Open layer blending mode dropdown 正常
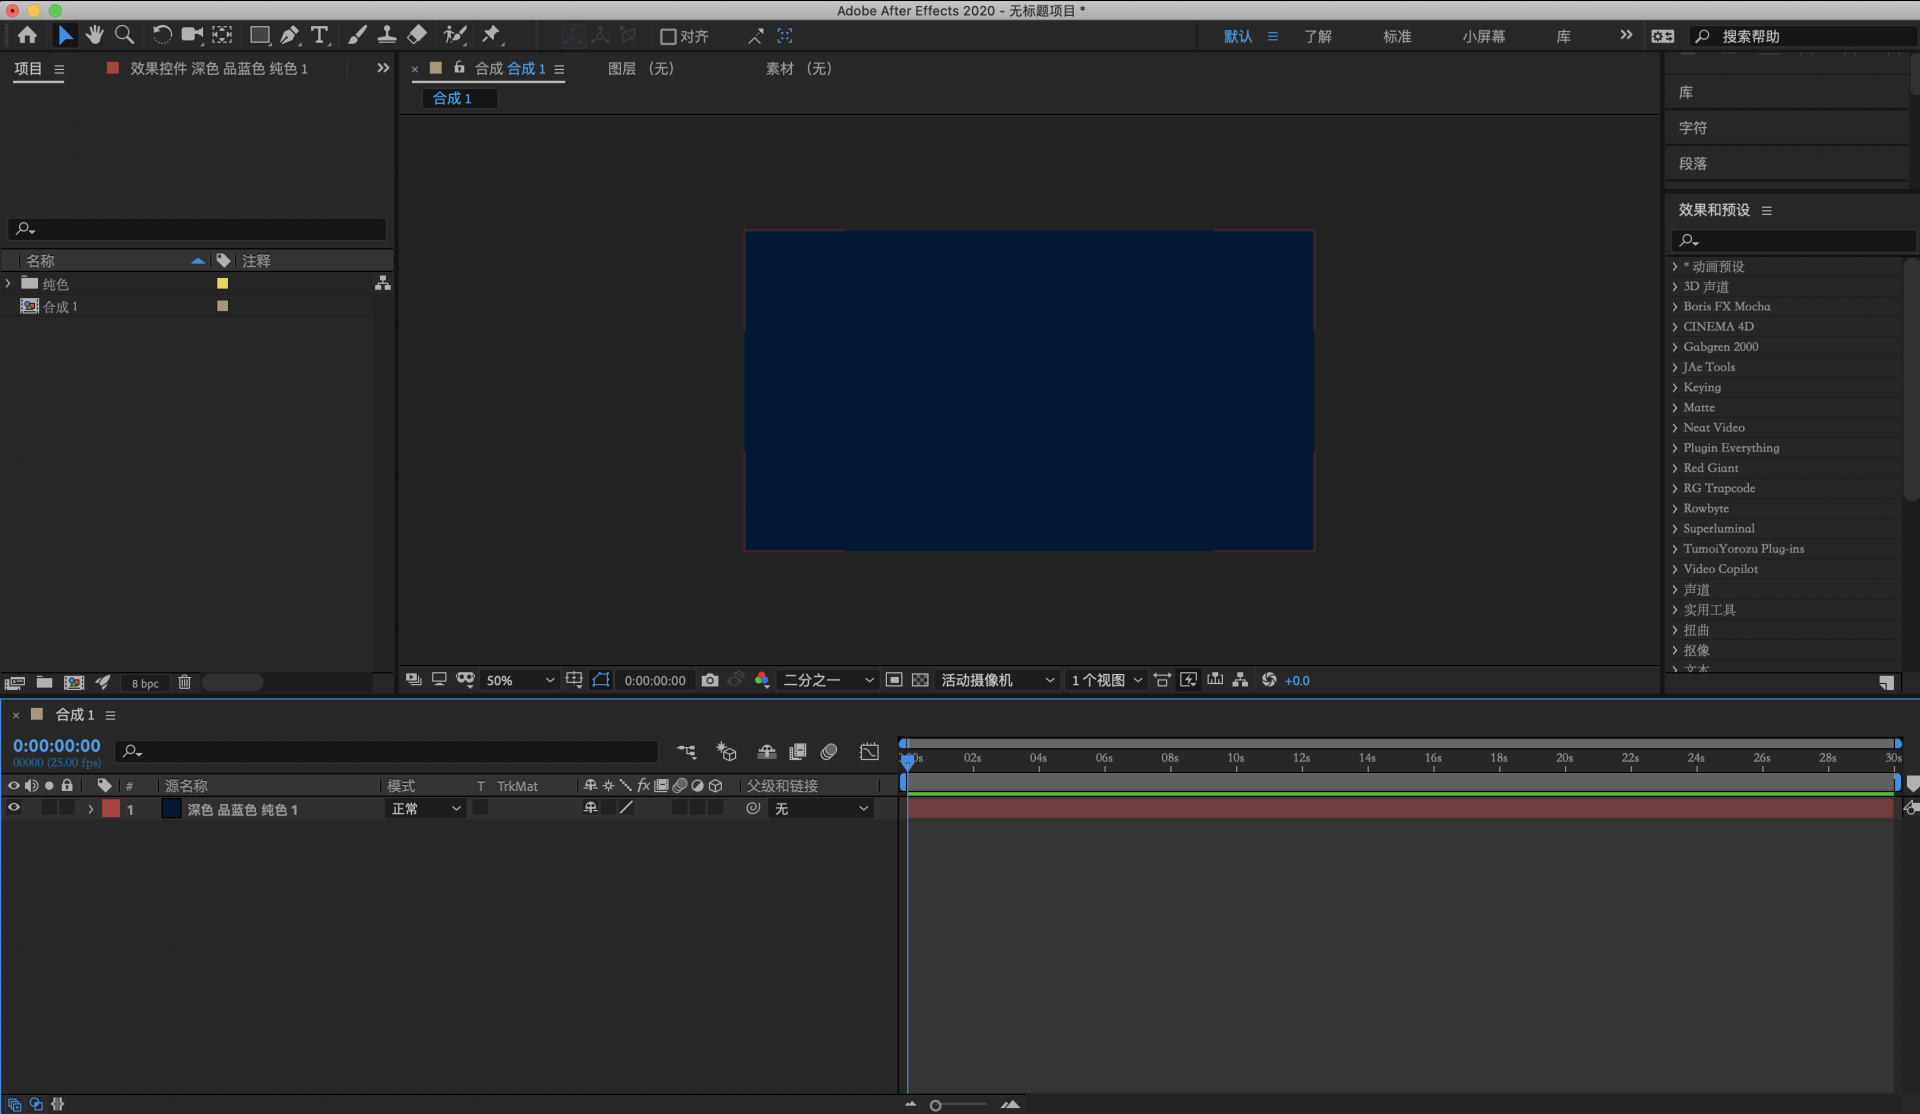 pyautogui.click(x=425, y=809)
